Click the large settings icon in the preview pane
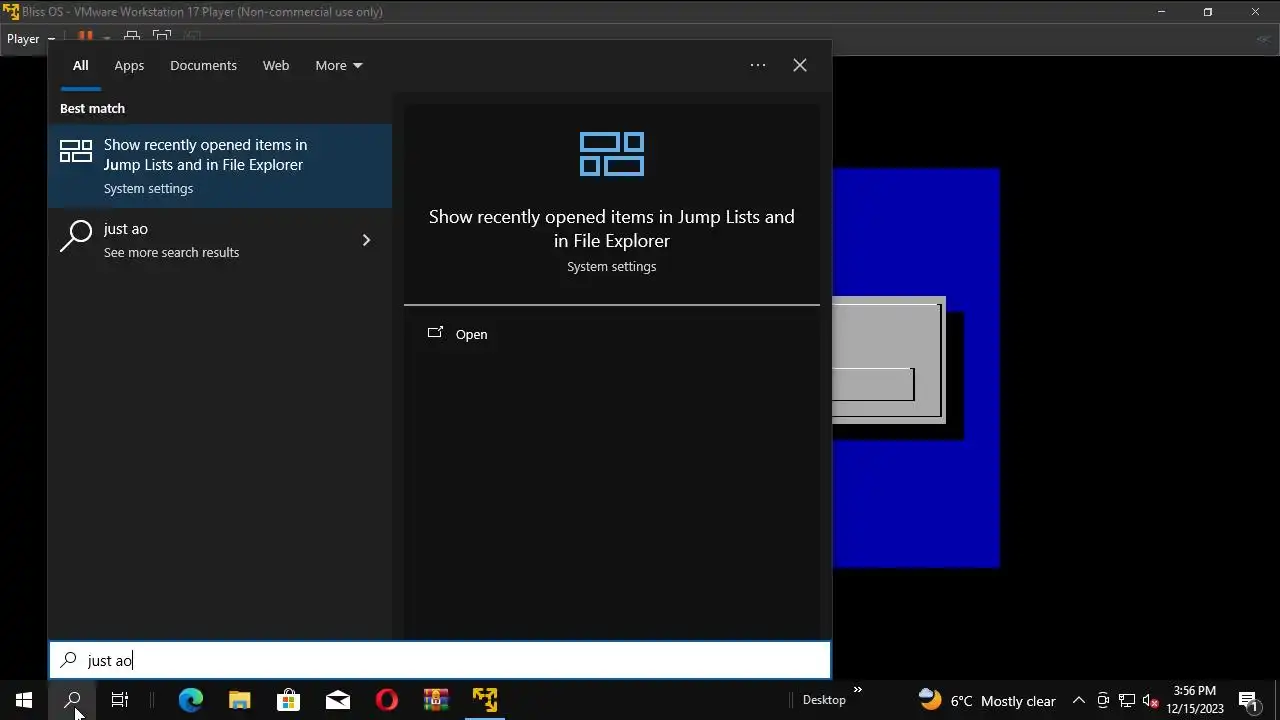 coord(612,154)
